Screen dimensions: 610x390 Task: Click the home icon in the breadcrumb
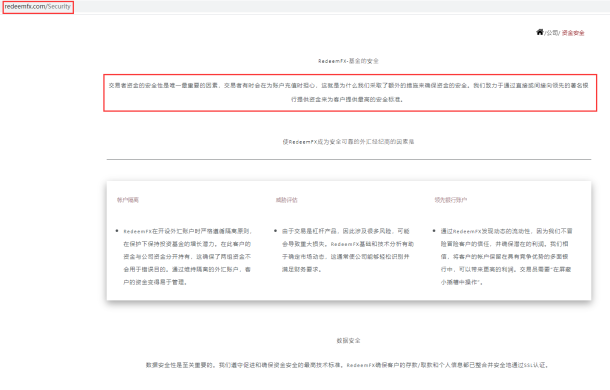540,32
